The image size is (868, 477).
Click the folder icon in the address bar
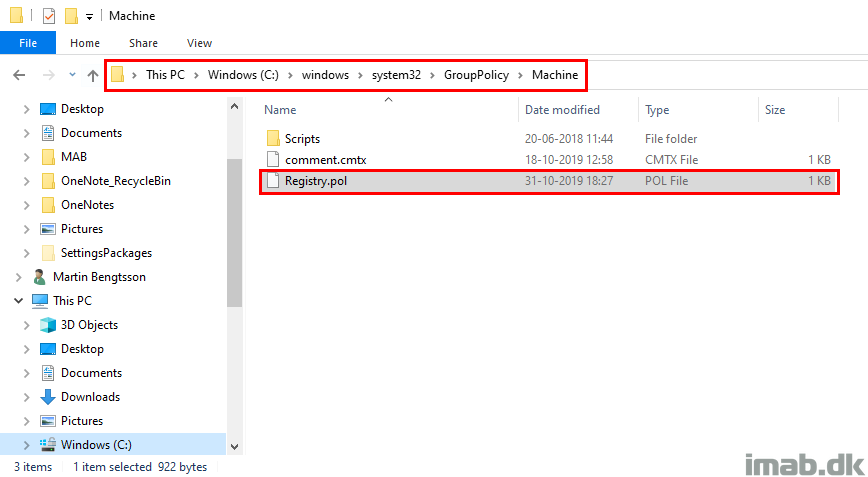[117, 74]
